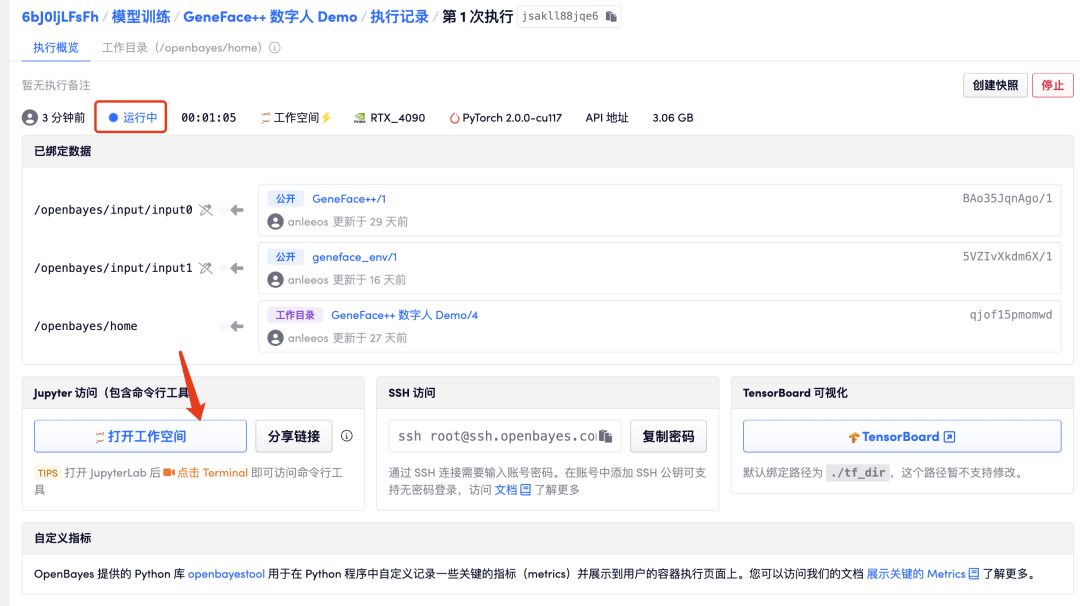This screenshot has height=606, width=1080.
Task: Click the 工作目录 tag beside Demo/4
Action: pos(295,315)
